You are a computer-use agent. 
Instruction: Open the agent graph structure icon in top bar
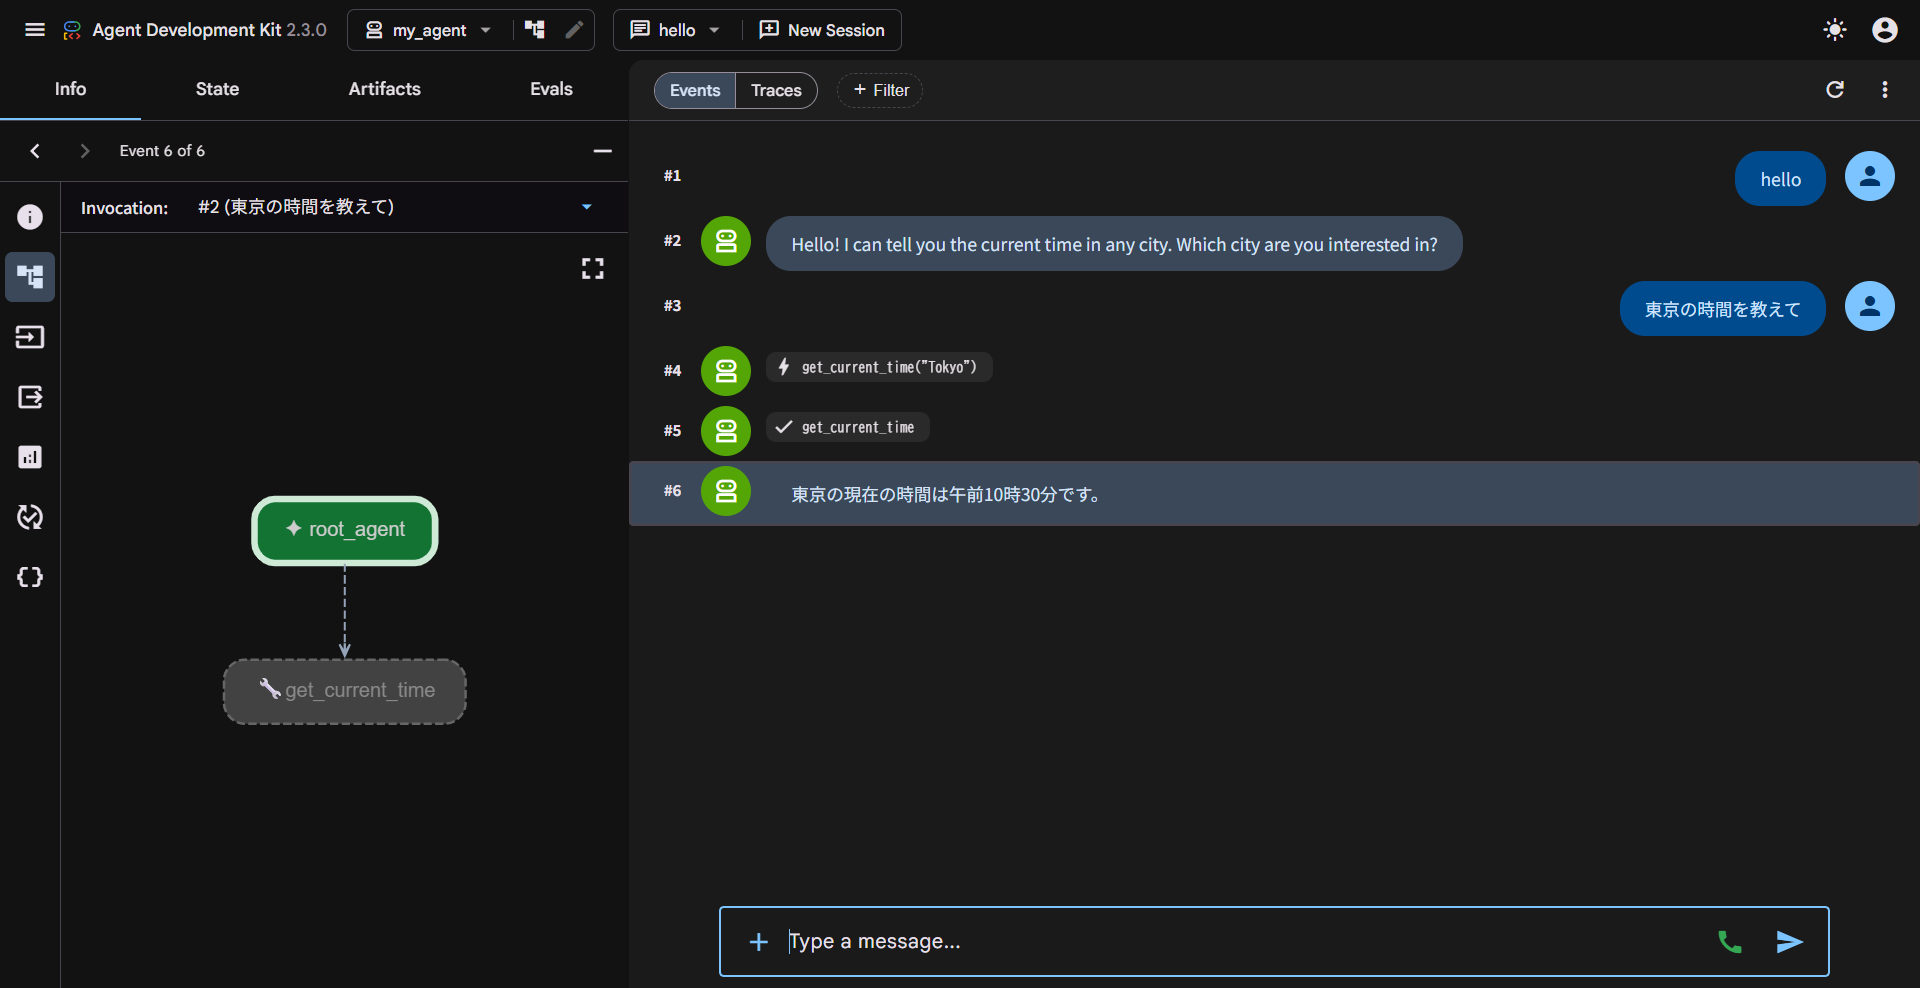[x=535, y=30]
